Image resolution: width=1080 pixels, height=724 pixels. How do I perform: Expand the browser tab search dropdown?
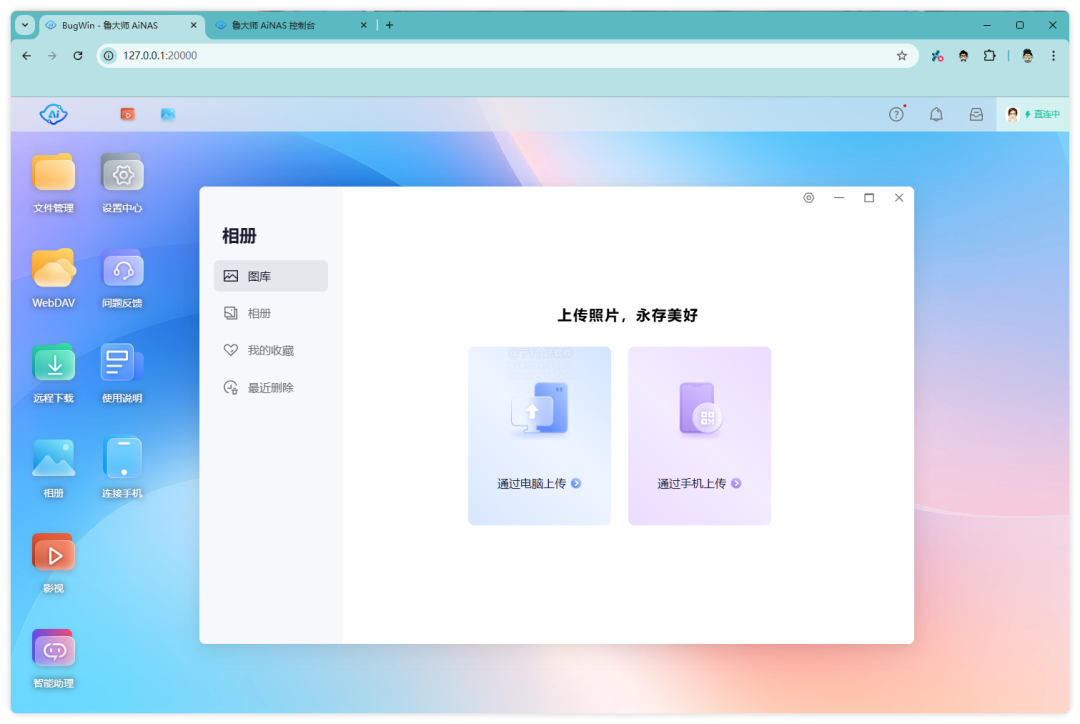pyautogui.click(x=25, y=25)
